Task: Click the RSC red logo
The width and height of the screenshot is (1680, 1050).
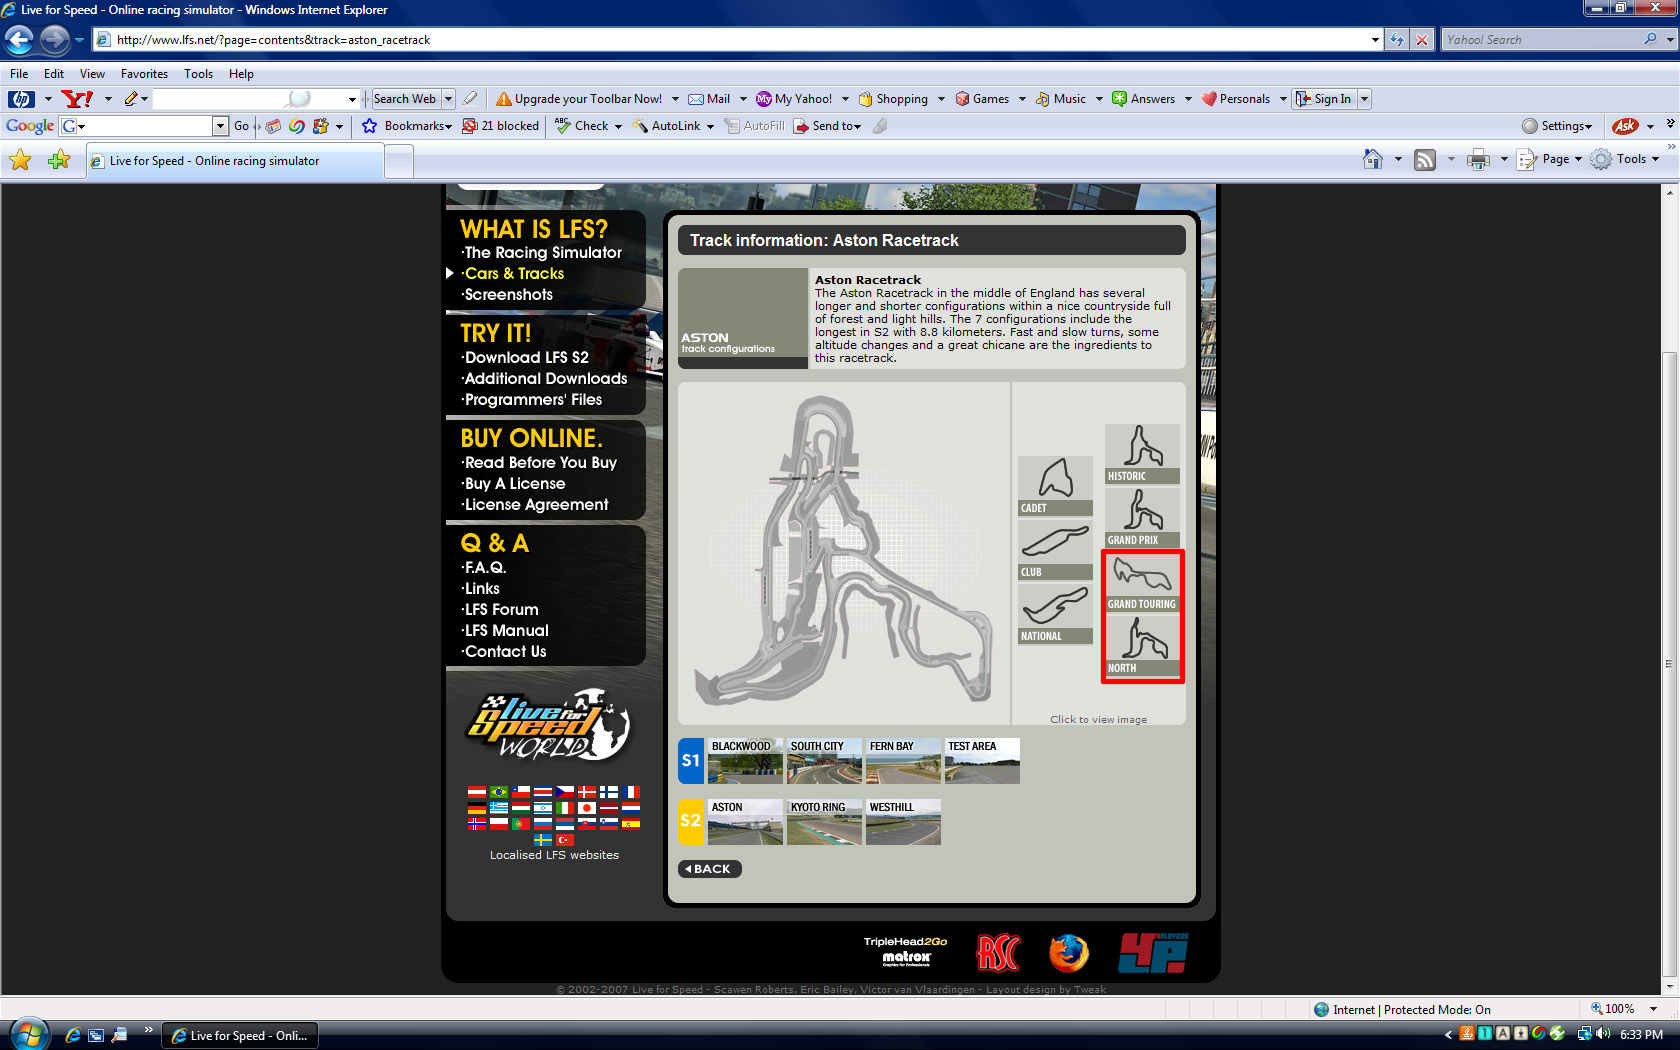Action: point(998,953)
